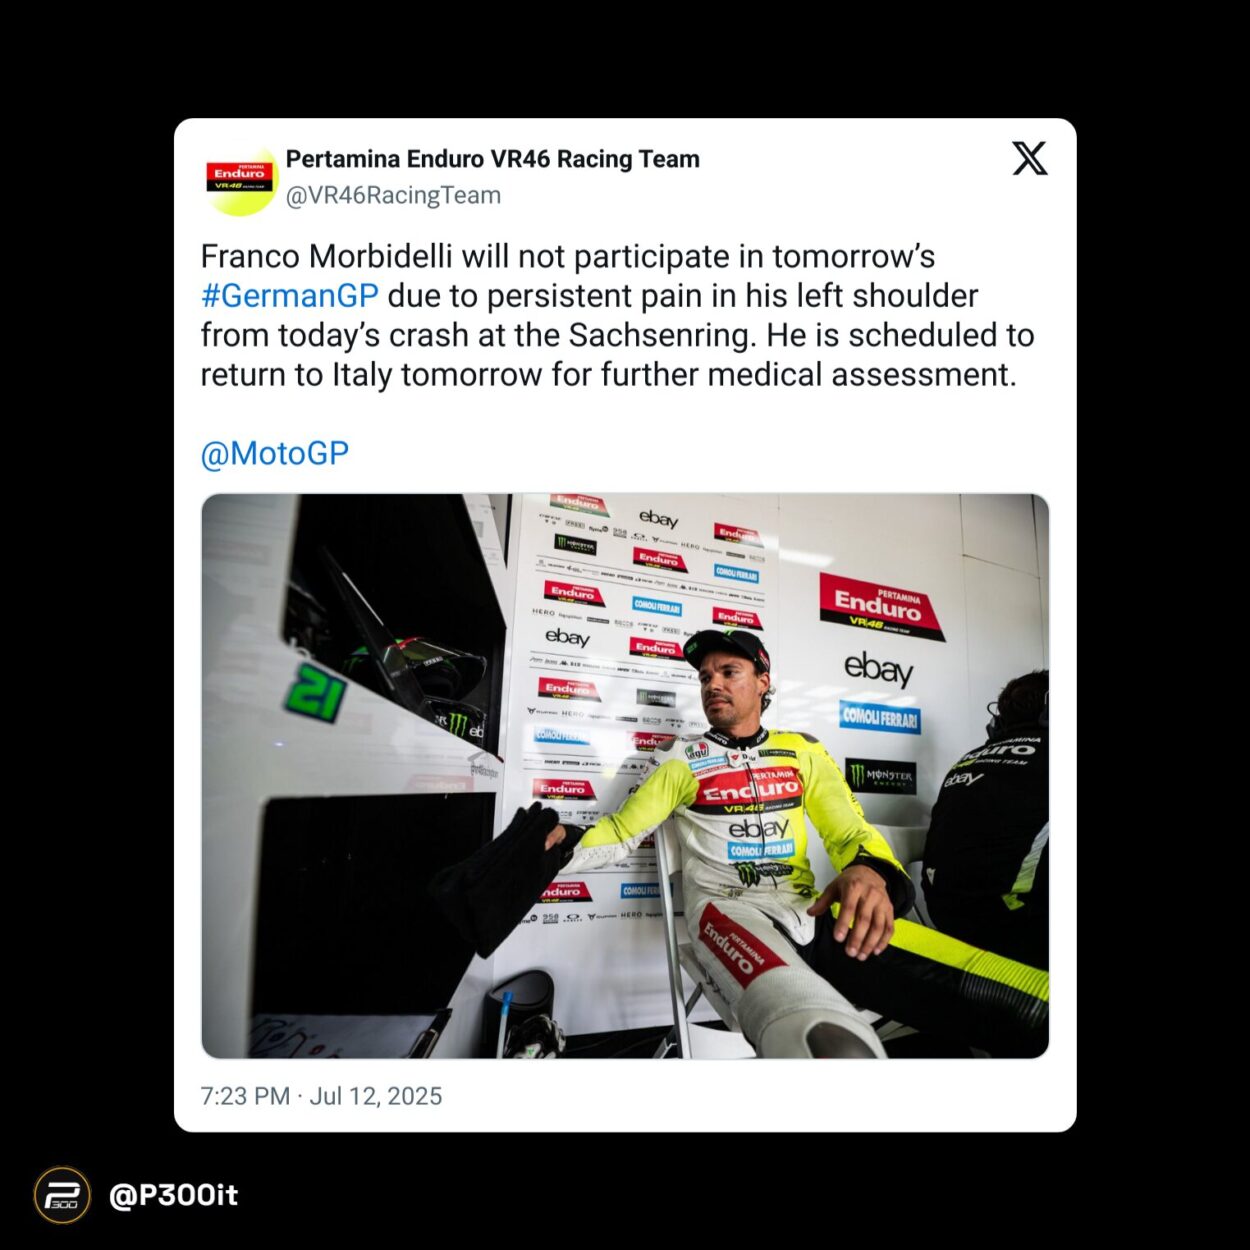Click the @VR46RacingTeam handle
Screen dimensions: 1250x1250
pyautogui.click(x=393, y=195)
